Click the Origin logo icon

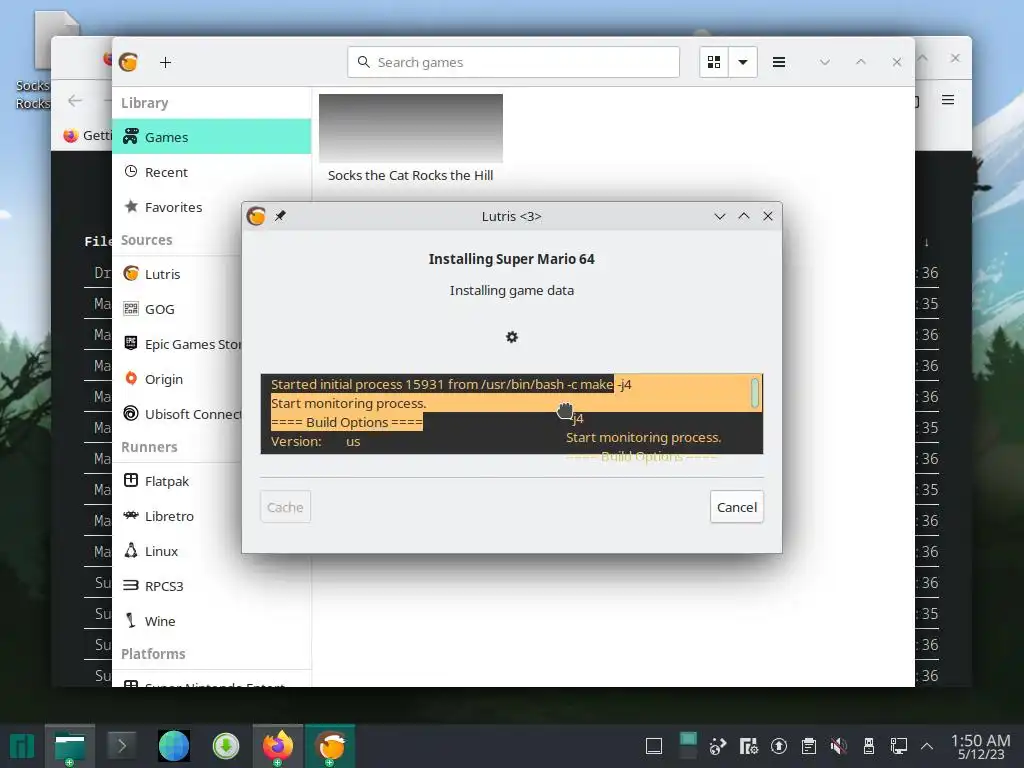tap(131, 378)
